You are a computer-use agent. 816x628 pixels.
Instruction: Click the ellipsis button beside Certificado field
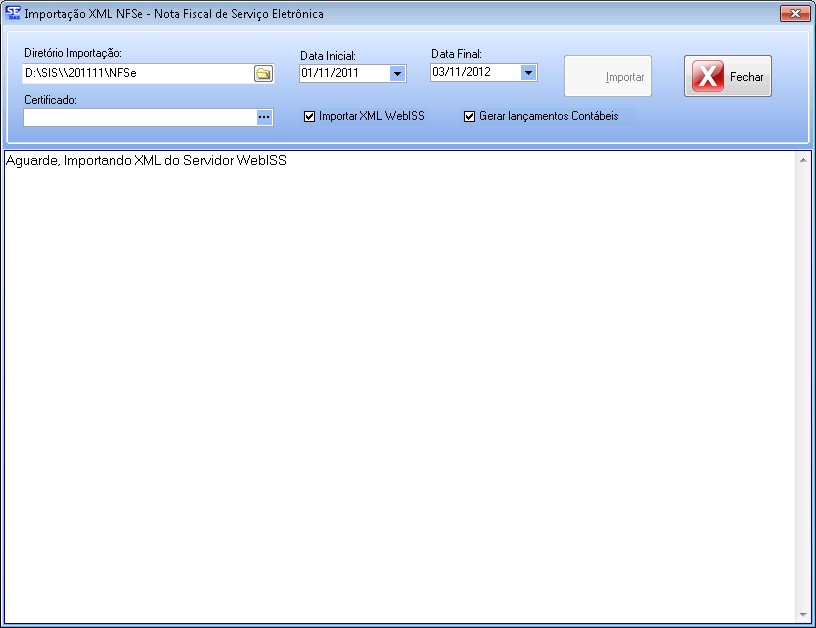coord(264,117)
